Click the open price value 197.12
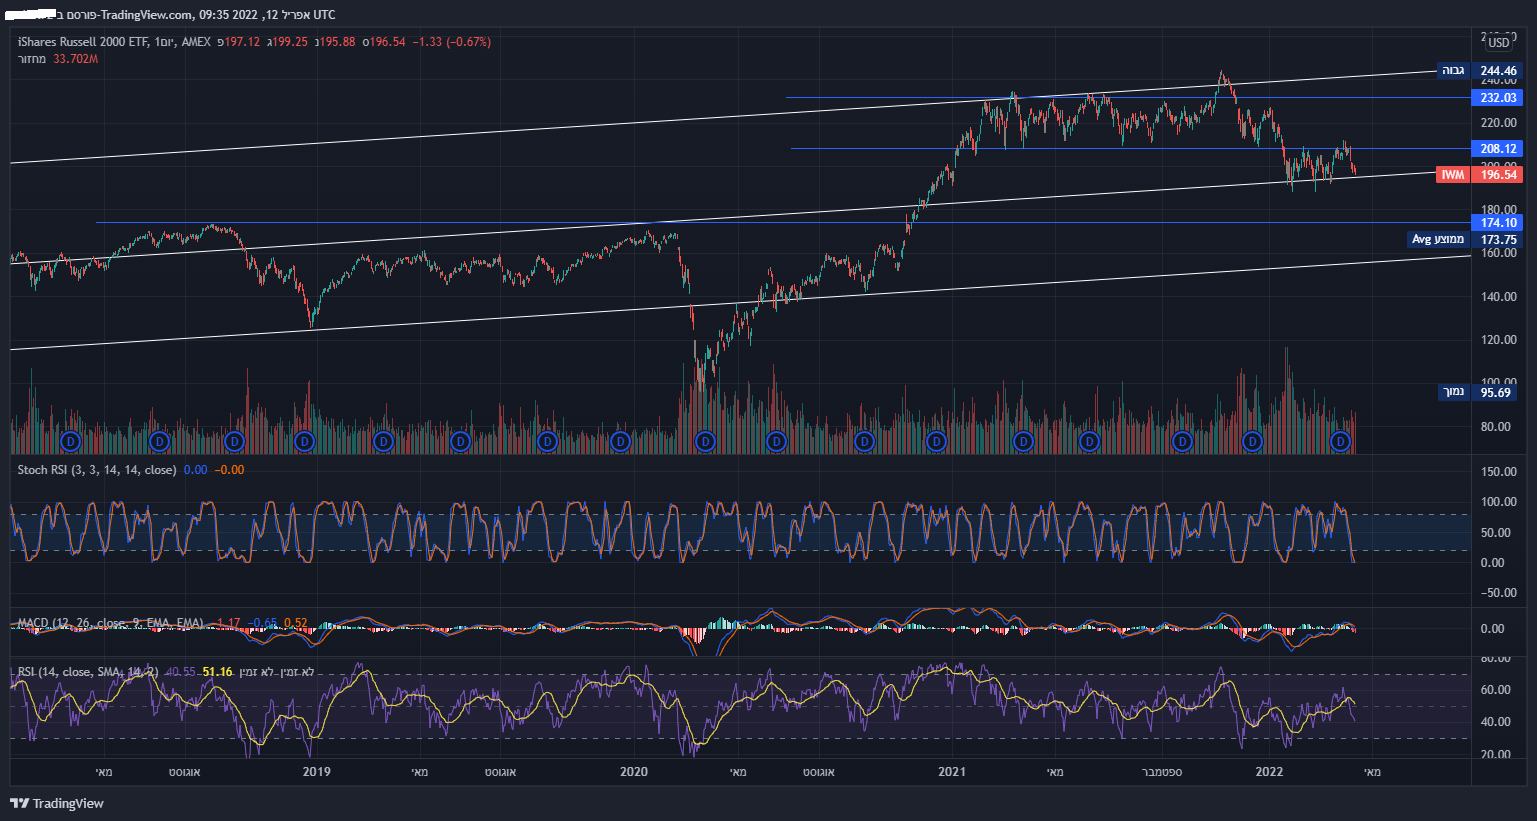This screenshot has height=821, width=1537. pyautogui.click(x=242, y=42)
